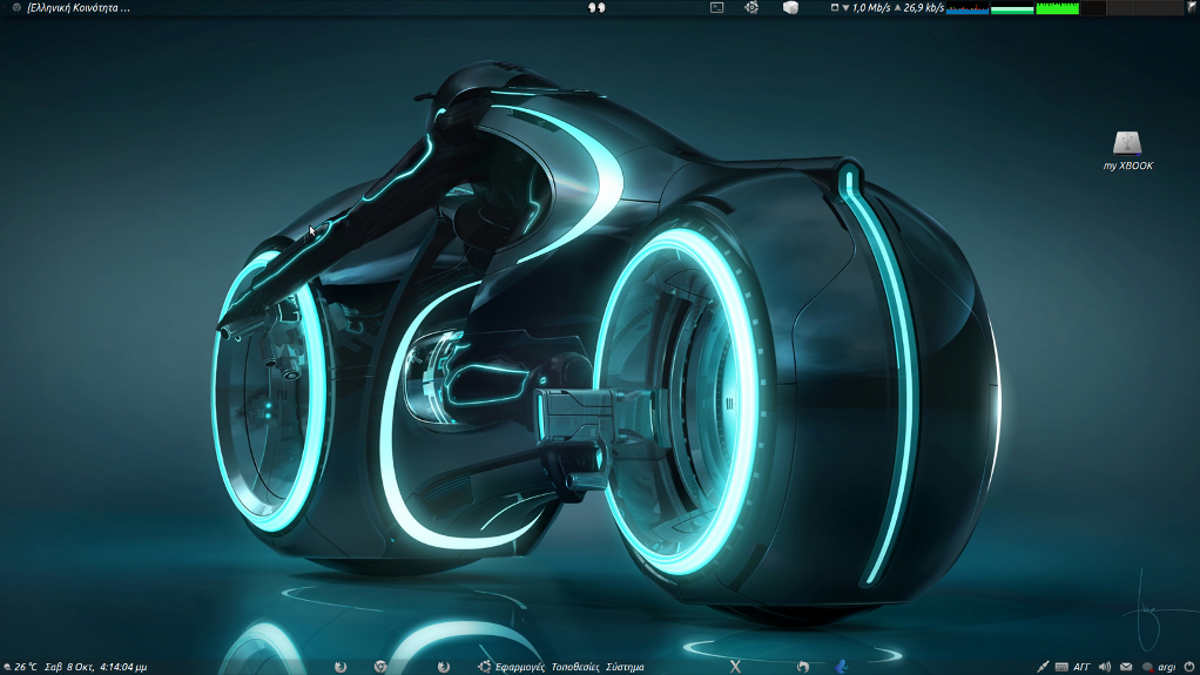Click the blue launcher icon on bottom panel
Image resolution: width=1200 pixels, height=675 pixels.
pyautogui.click(x=842, y=666)
